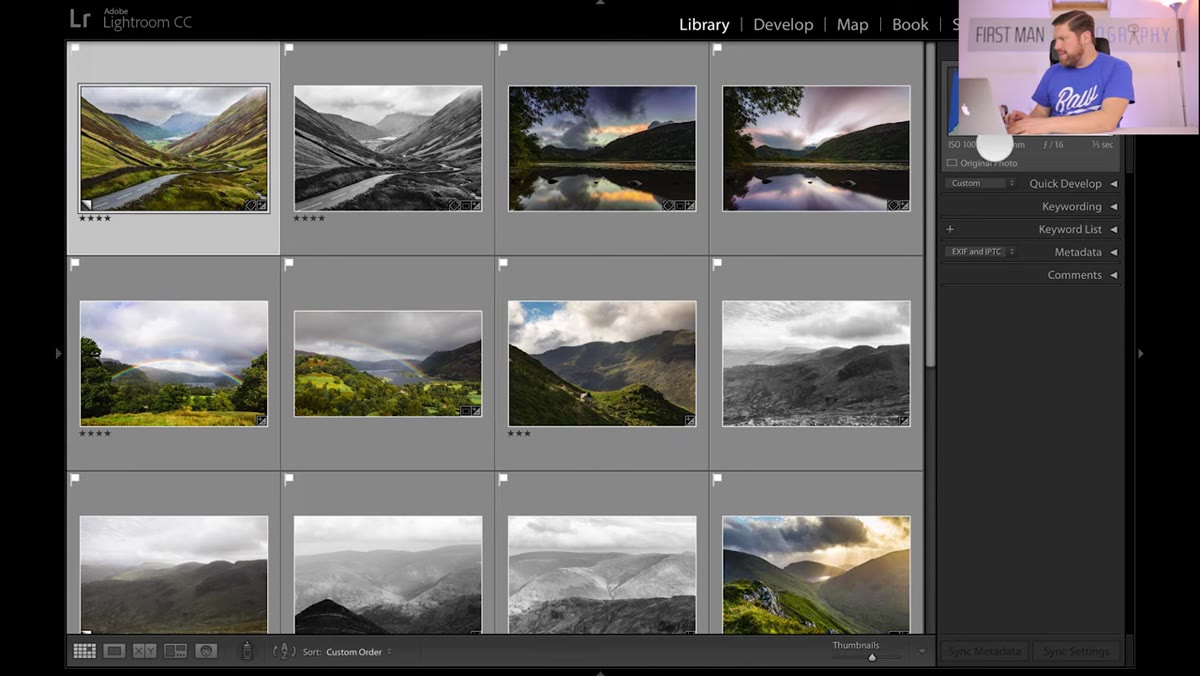Open Survey view from the toolbar
The width and height of the screenshot is (1200, 676).
pyautogui.click(x=176, y=651)
